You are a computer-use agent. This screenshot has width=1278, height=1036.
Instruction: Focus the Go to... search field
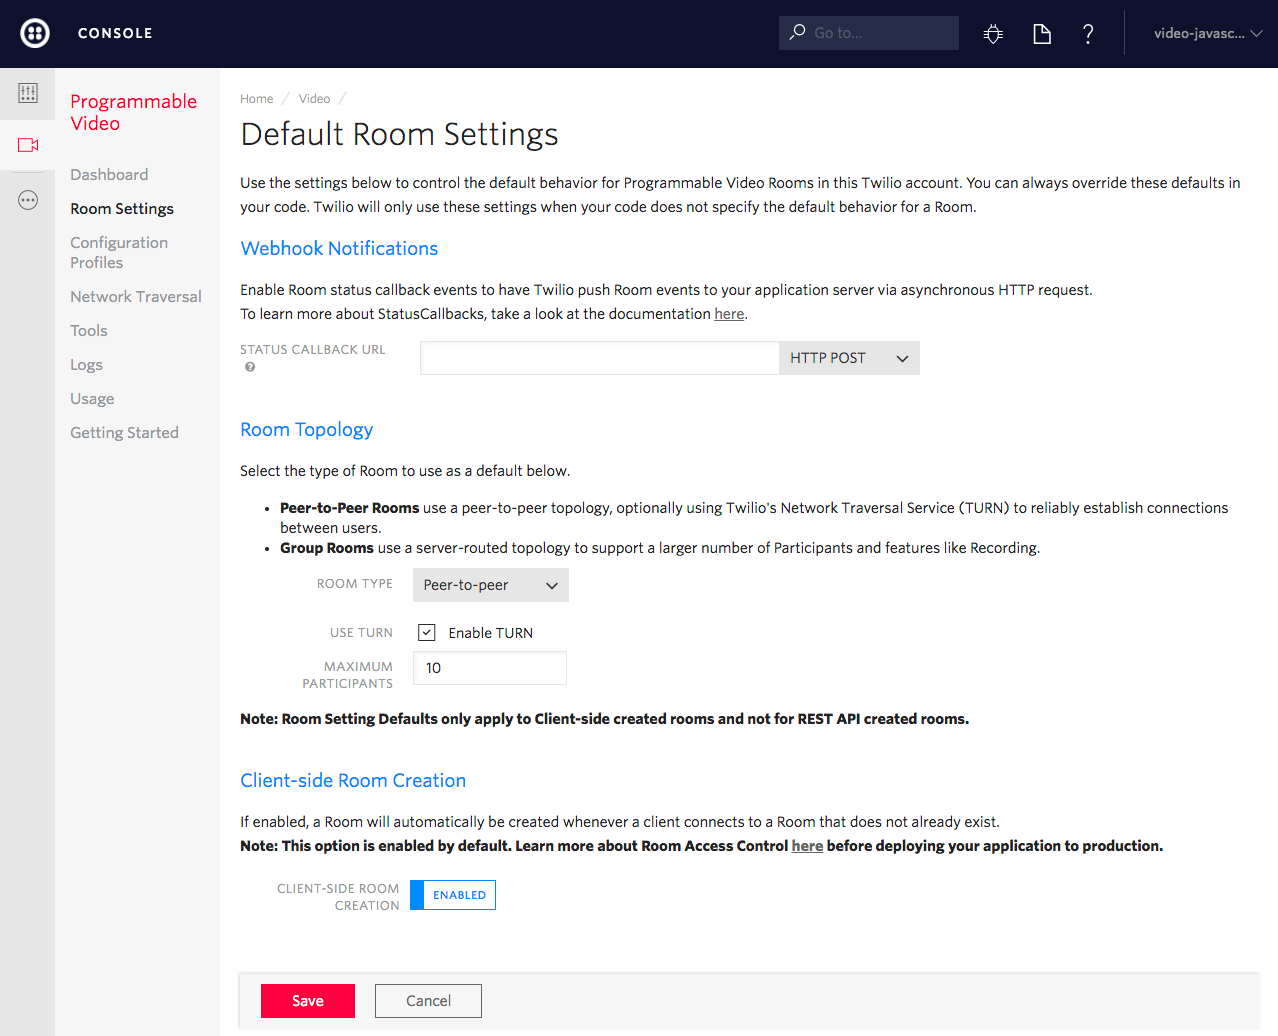click(x=869, y=33)
